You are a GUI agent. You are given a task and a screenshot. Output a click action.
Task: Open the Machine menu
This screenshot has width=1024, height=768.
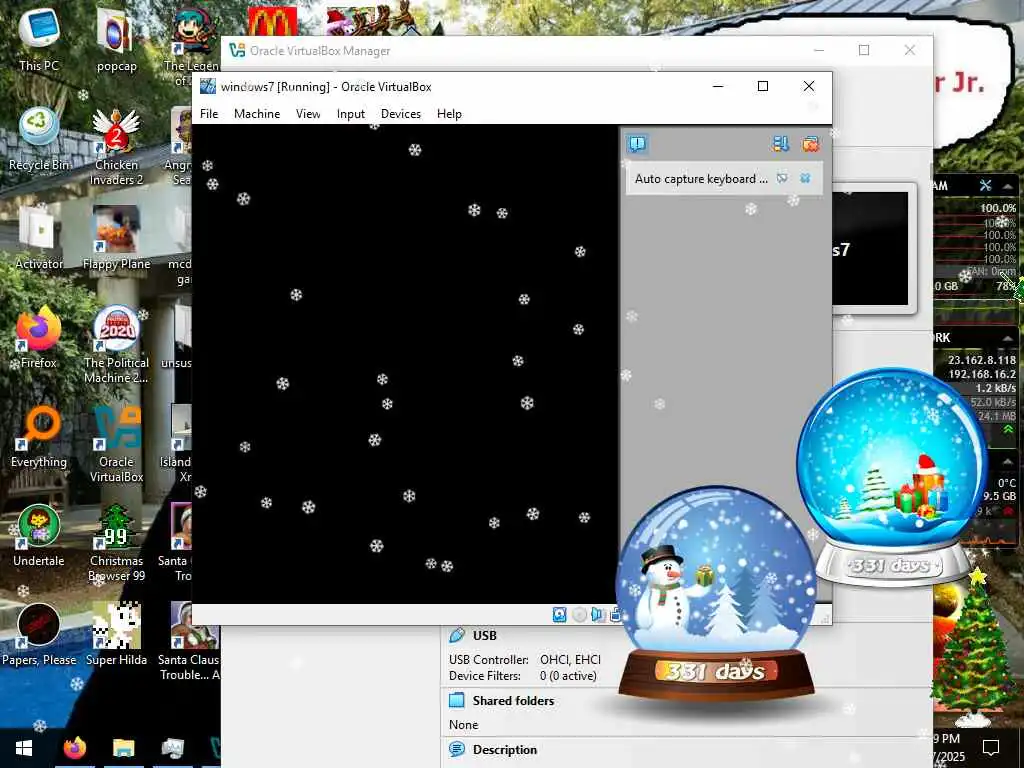point(257,114)
